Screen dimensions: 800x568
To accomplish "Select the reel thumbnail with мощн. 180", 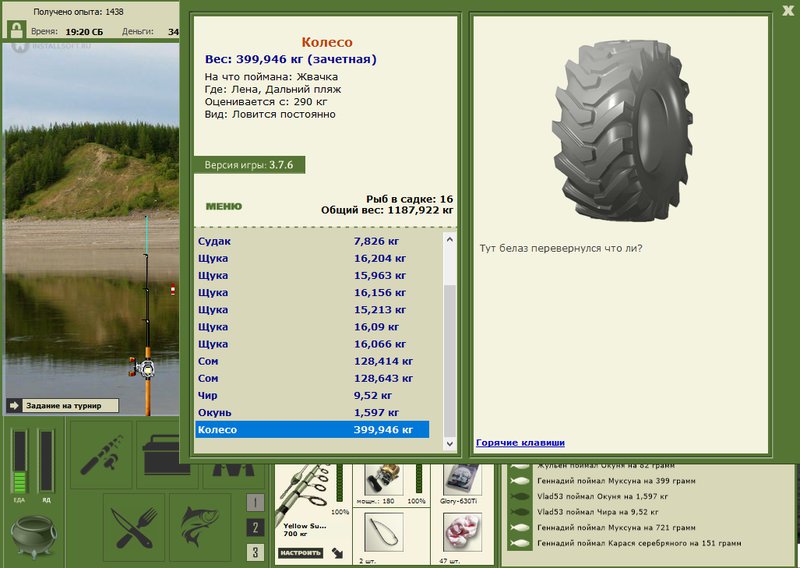I will tap(384, 480).
